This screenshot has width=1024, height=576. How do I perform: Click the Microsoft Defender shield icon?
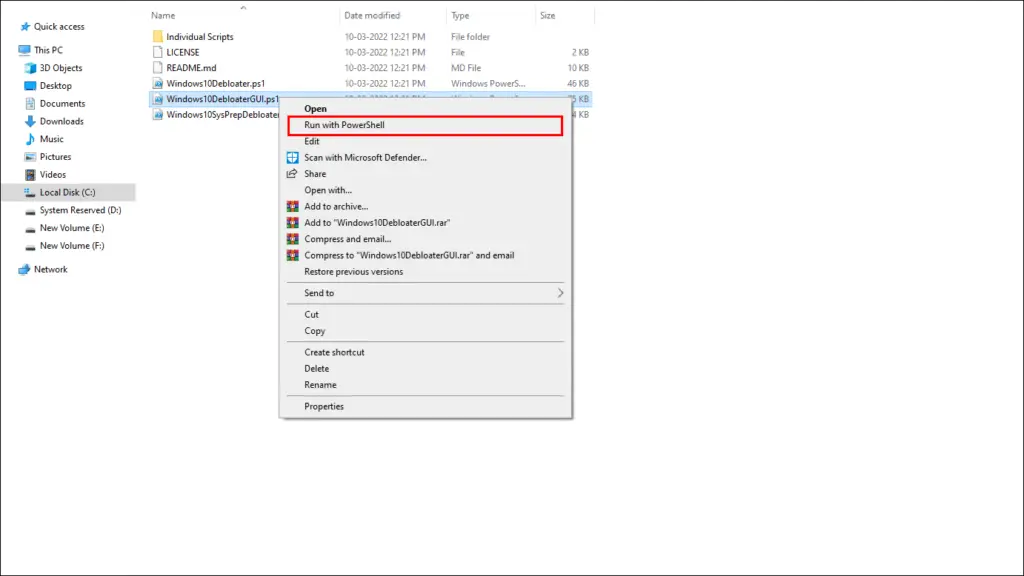point(293,157)
